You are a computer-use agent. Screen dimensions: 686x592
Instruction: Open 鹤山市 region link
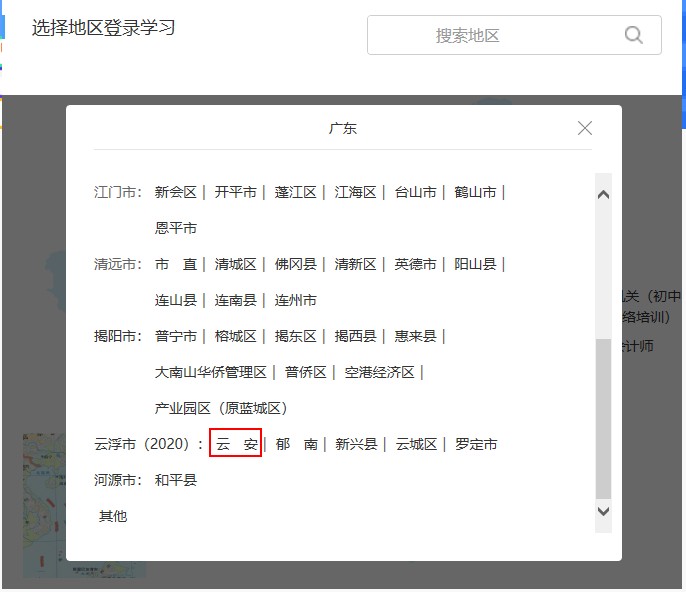tap(475, 192)
